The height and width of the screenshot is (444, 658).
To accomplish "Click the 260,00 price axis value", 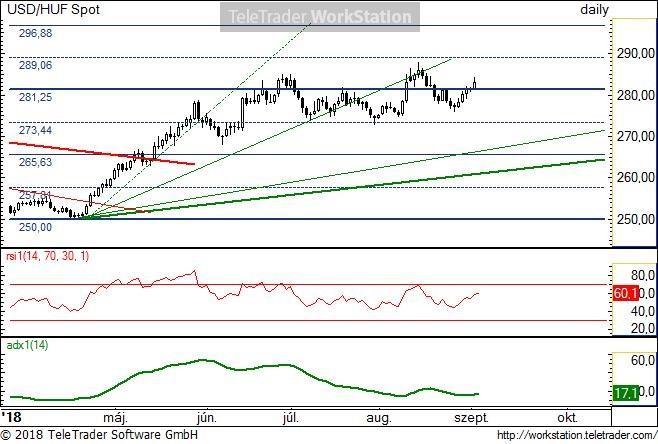I will coord(636,177).
